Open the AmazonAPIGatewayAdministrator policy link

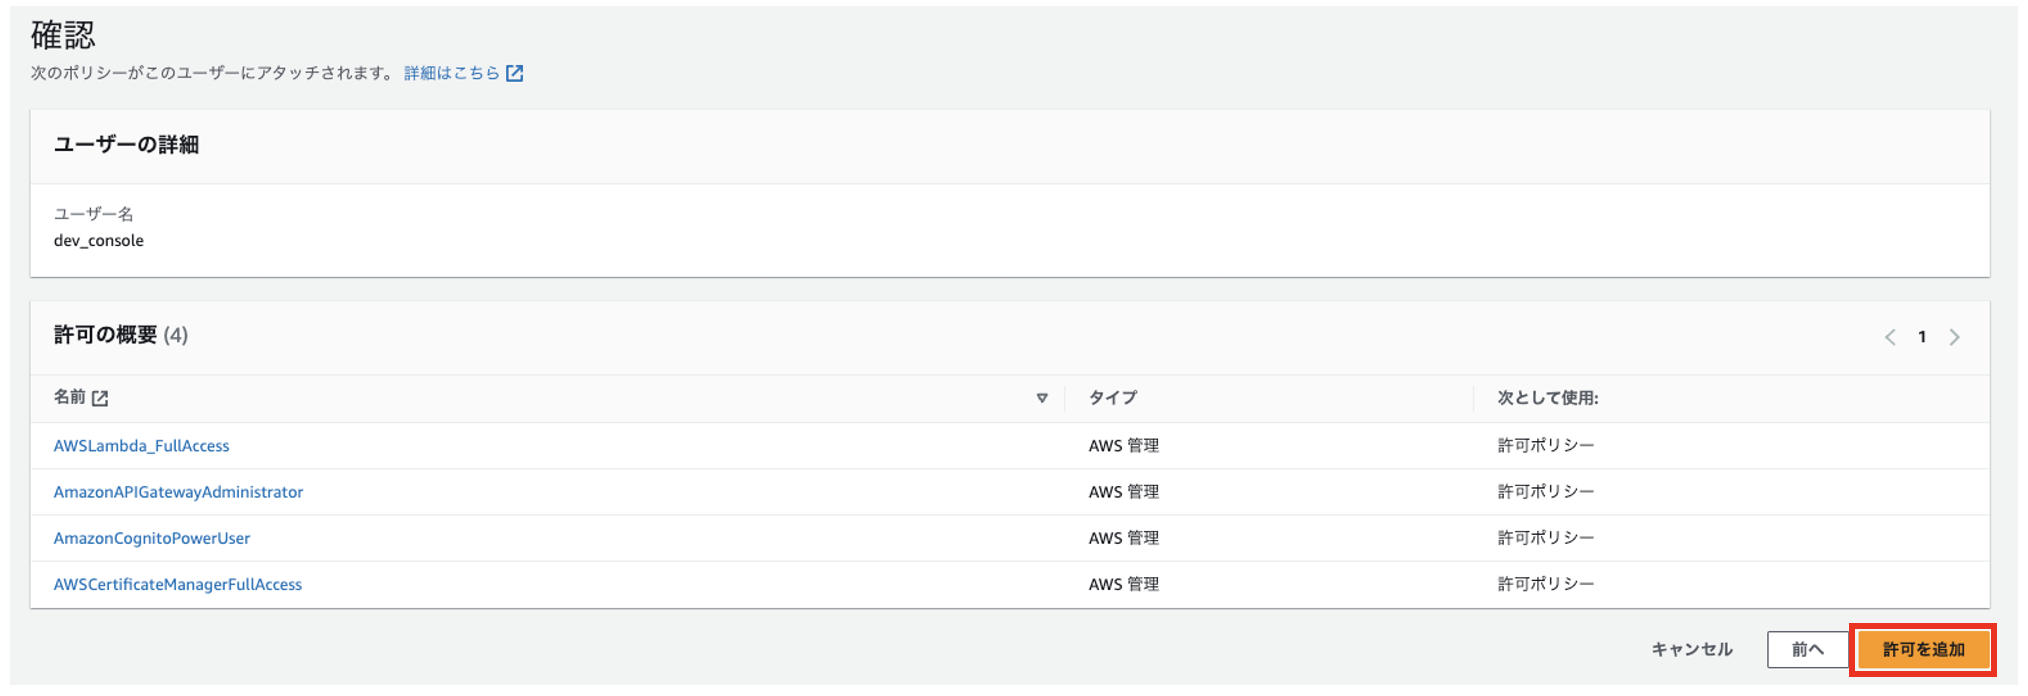pos(178,492)
